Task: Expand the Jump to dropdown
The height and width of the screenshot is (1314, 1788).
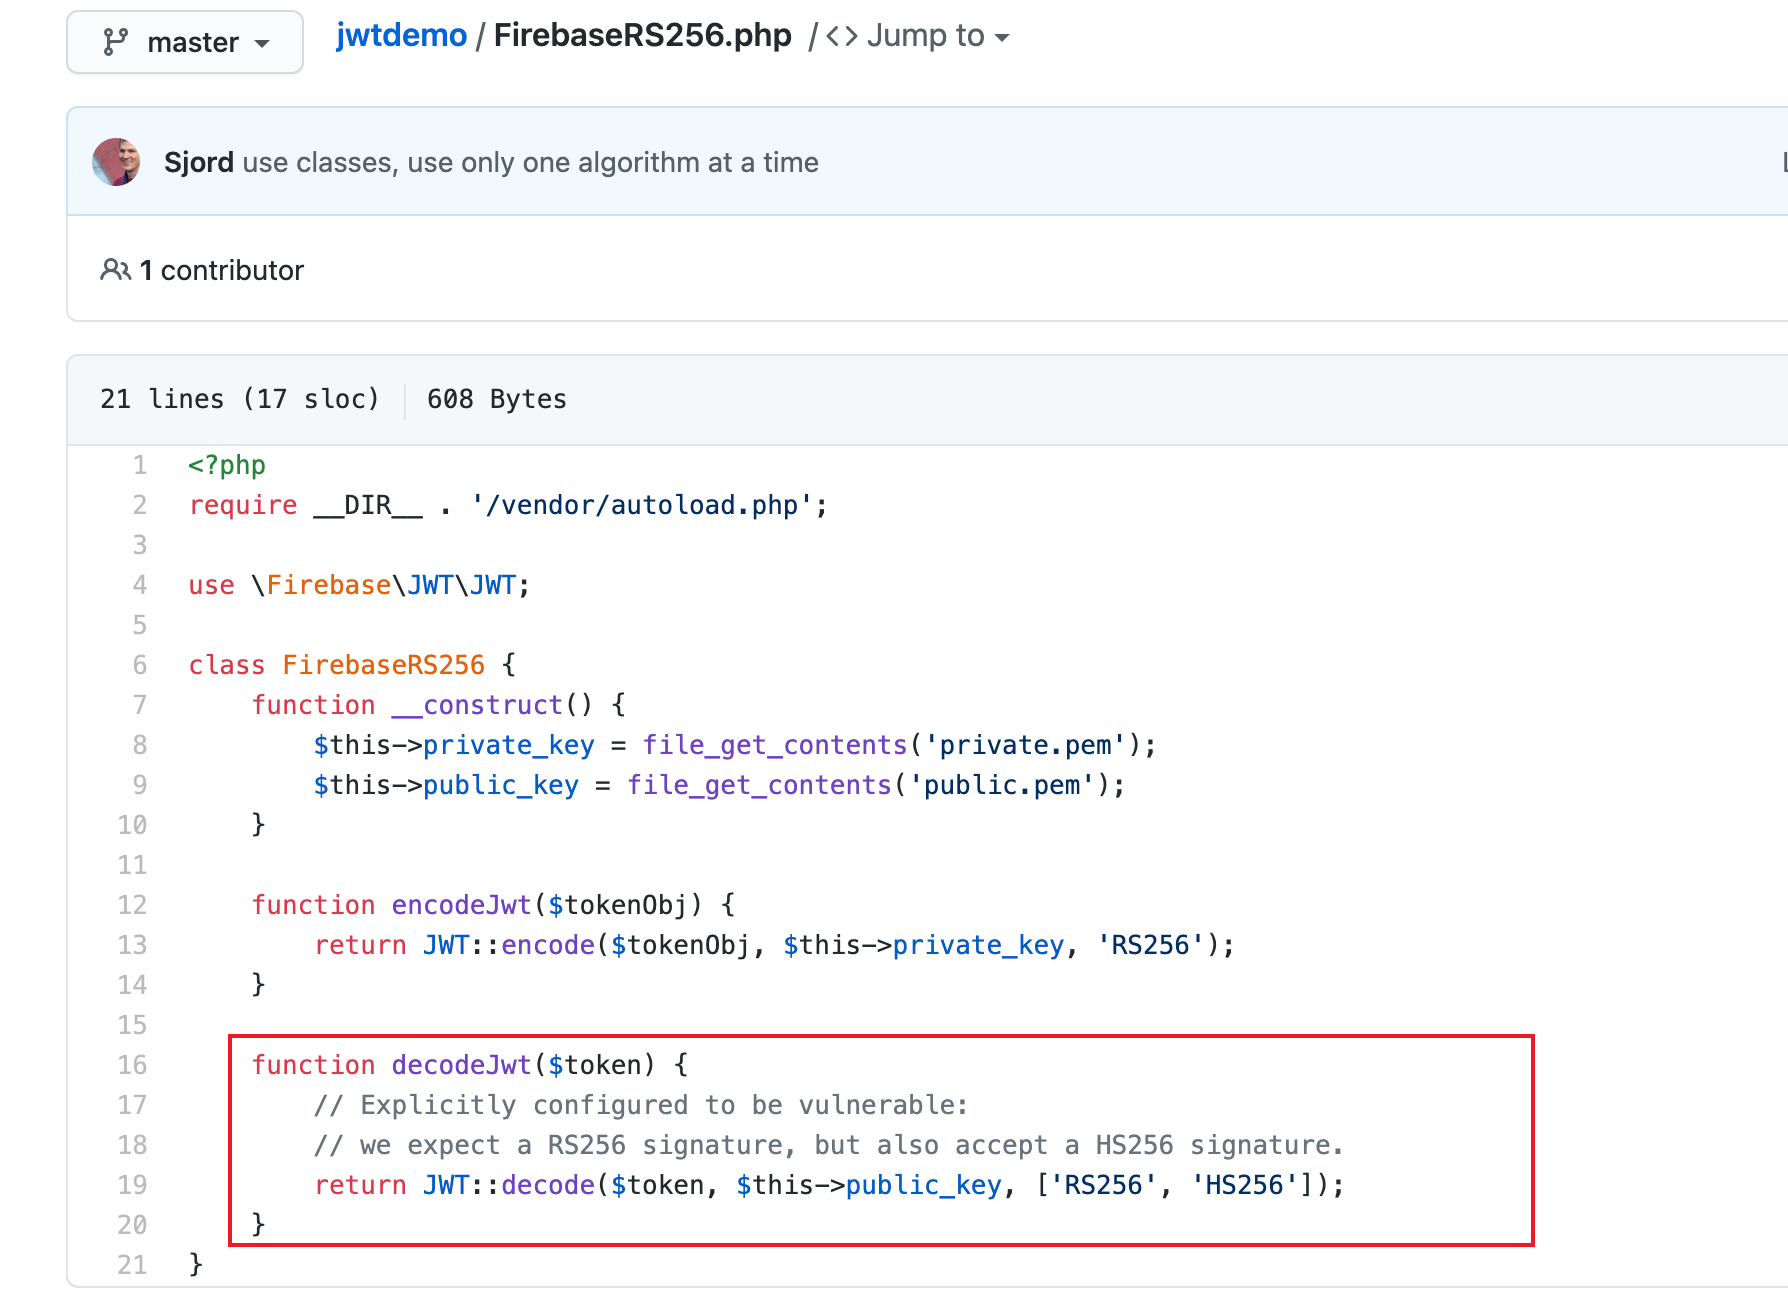Action: (938, 36)
